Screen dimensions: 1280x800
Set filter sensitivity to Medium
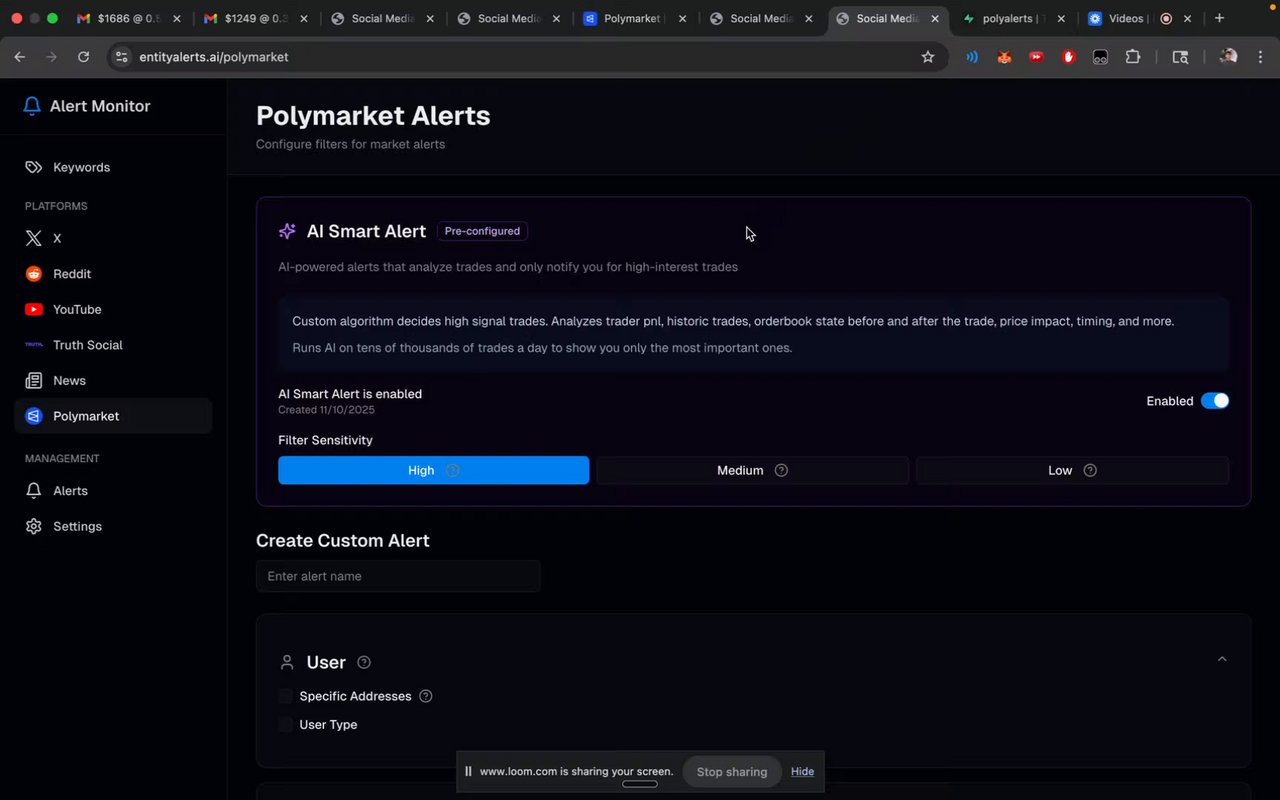(752, 470)
